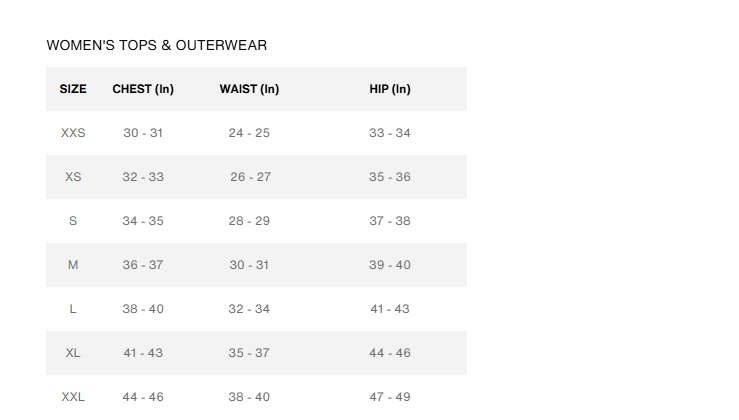Image resolution: width=739 pixels, height=420 pixels.
Task: Click the XS waist value 26 - 27
Action: (x=250, y=177)
